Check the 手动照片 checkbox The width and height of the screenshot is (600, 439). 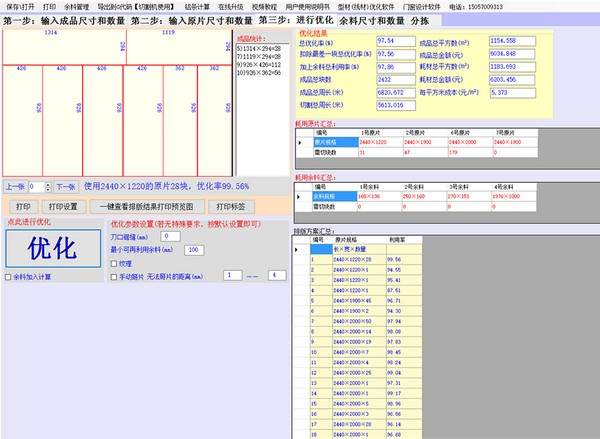point(113,275)
